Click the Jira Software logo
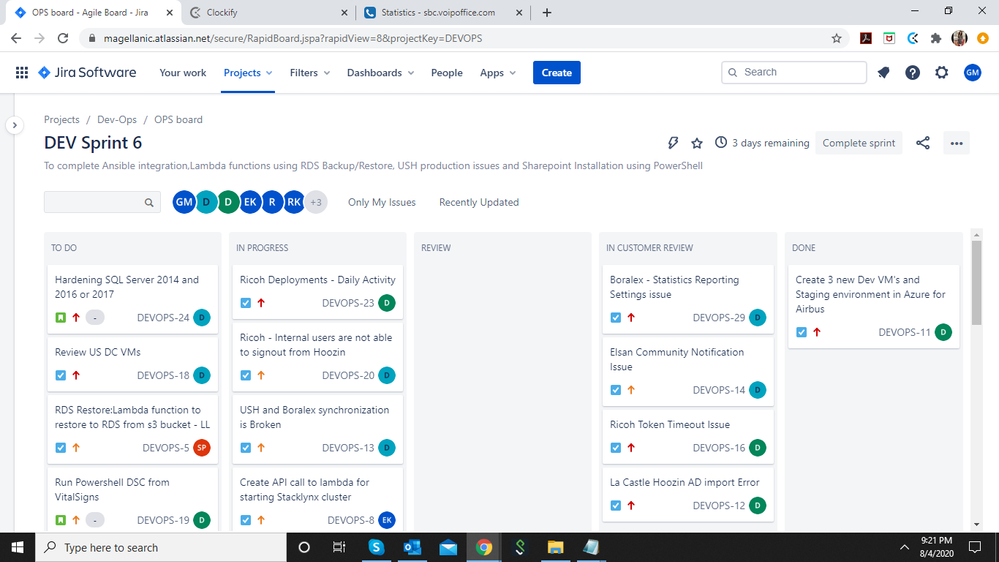The image size is (999, 562). click(x=87, y=73)
